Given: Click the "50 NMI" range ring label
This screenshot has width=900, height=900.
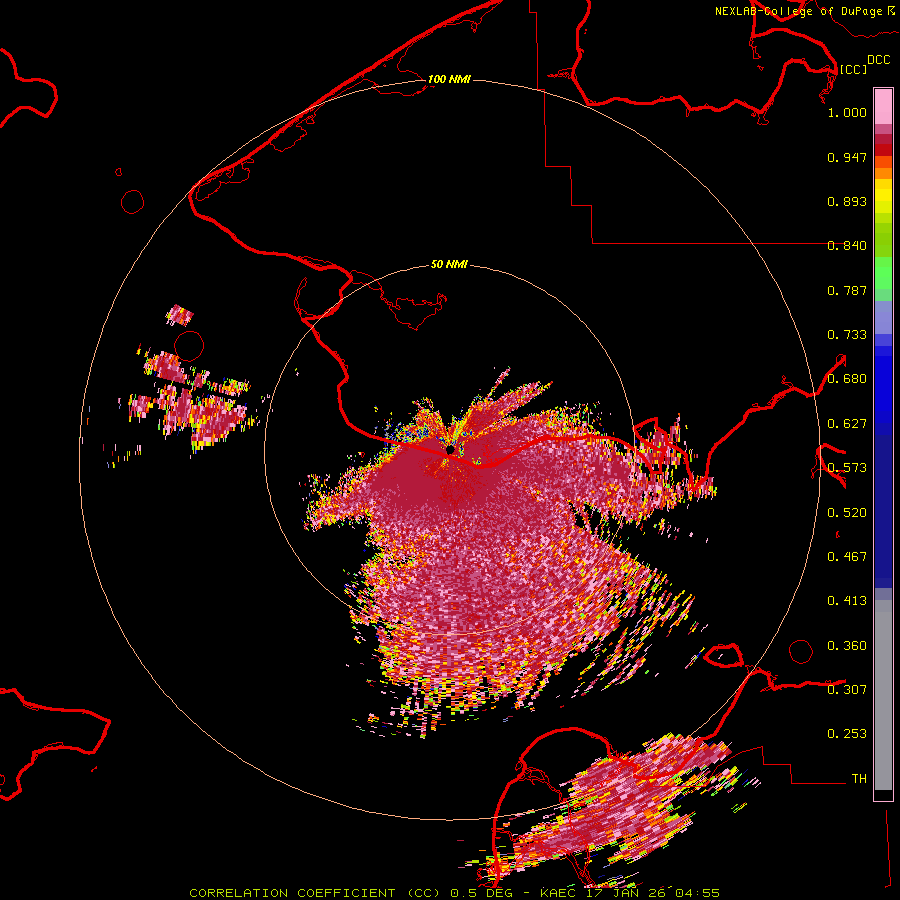Looking at the screenshot, I should [449, 265].
